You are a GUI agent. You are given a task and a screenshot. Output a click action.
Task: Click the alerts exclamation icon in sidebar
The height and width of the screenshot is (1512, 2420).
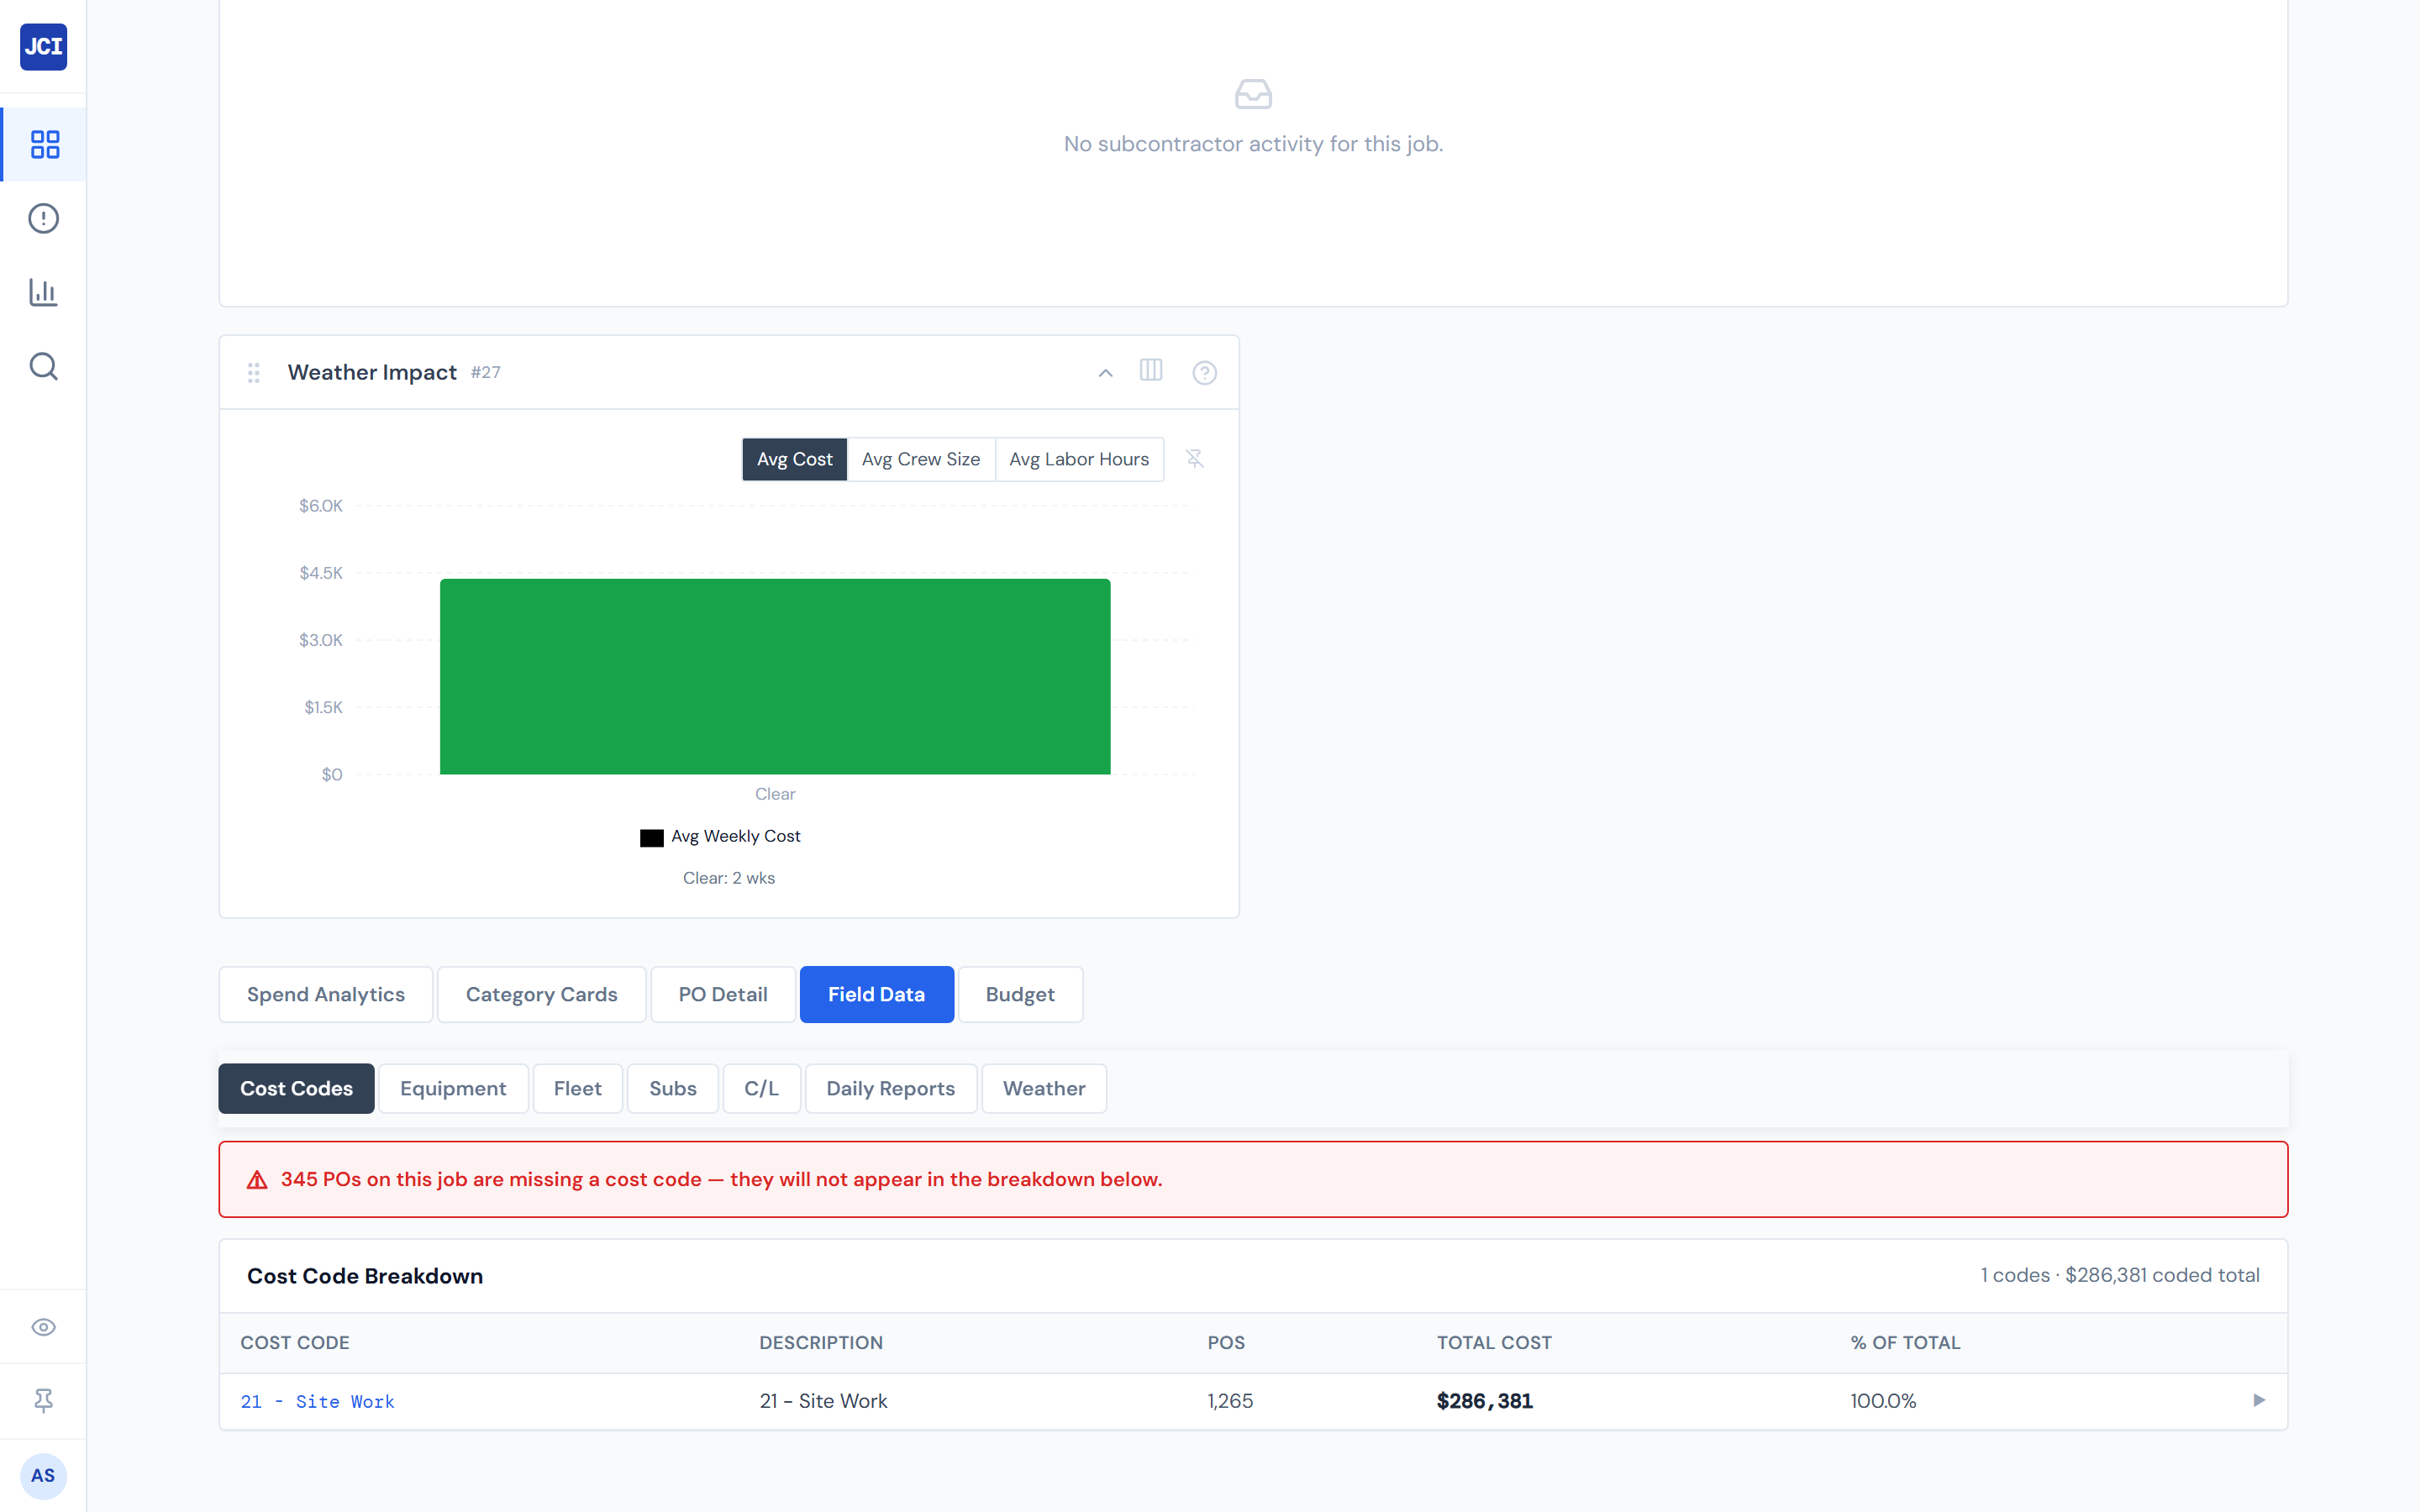pos(43,218)
